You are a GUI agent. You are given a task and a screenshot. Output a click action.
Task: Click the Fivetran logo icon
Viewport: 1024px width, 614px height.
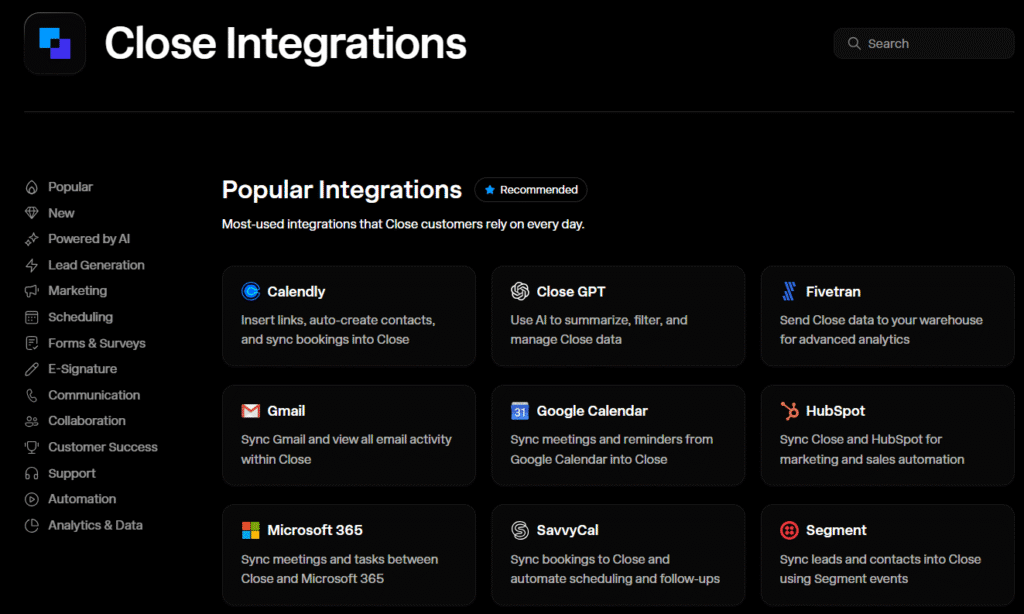[789, 292]
